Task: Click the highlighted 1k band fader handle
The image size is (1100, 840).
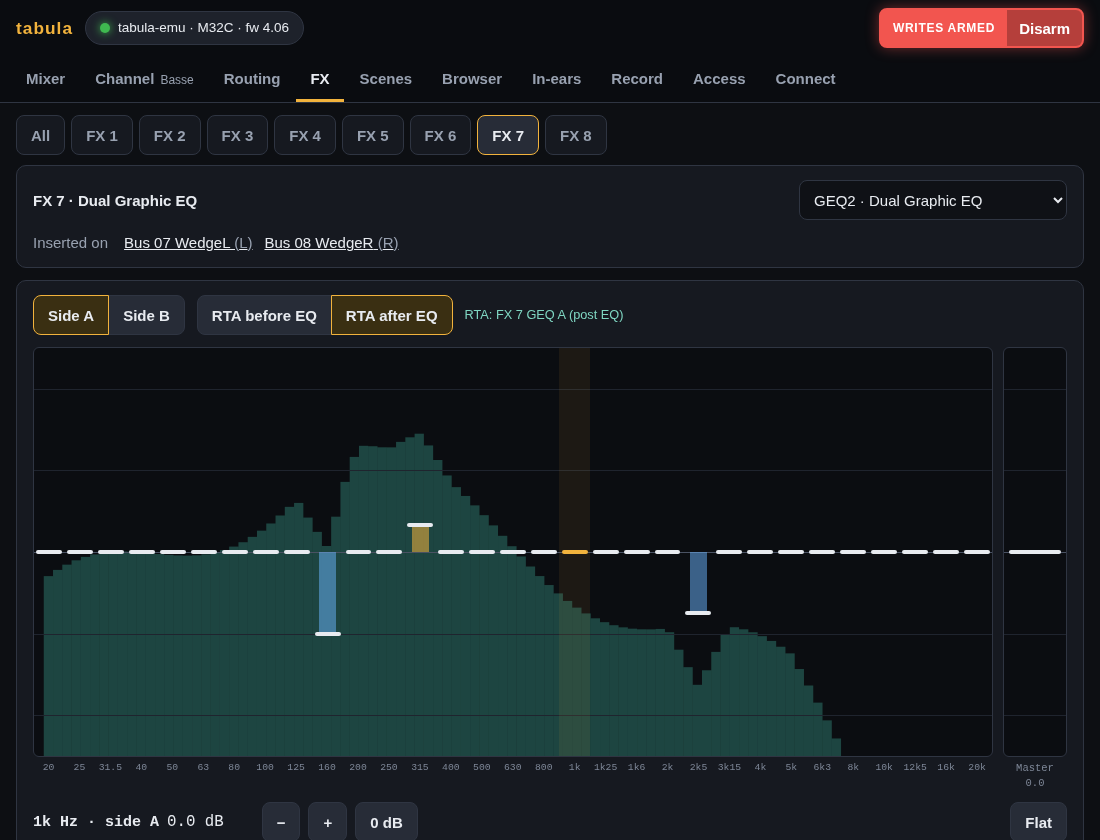Action: [x=575, y=552]
